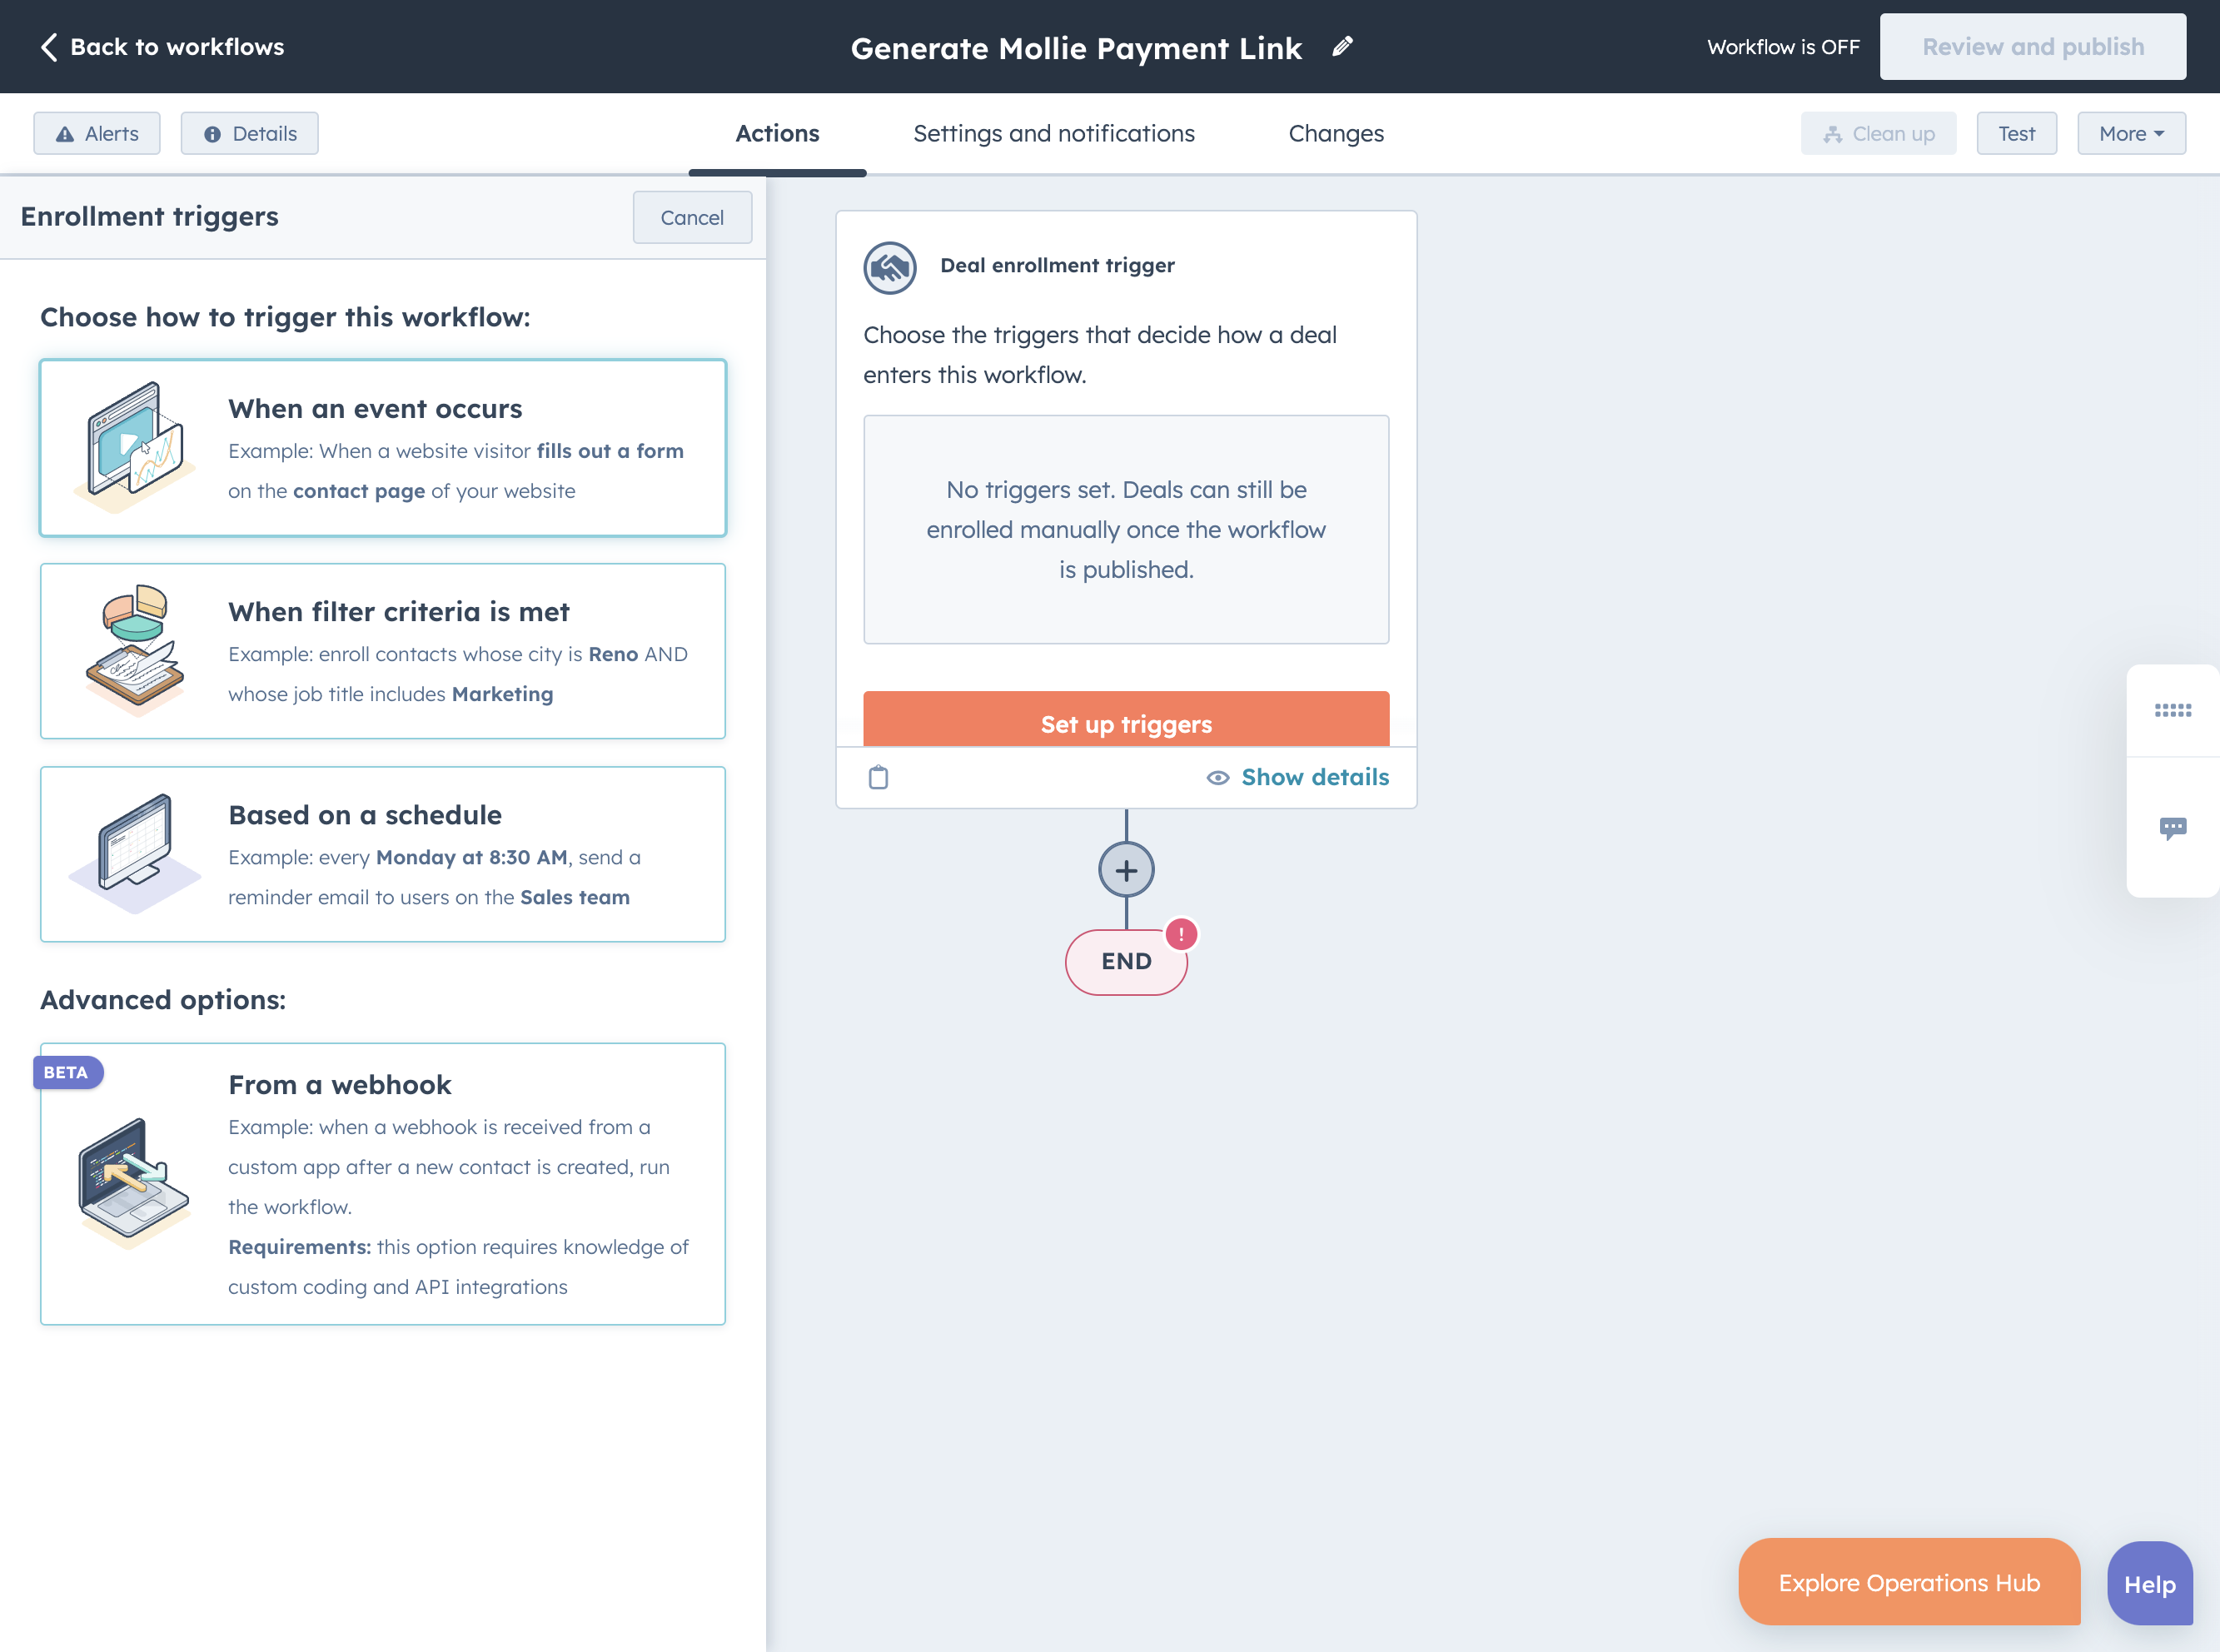Viewport: 2220px width, 1652px height.
Task: Open the Help widget
Action: [x=2150, y=1584]
